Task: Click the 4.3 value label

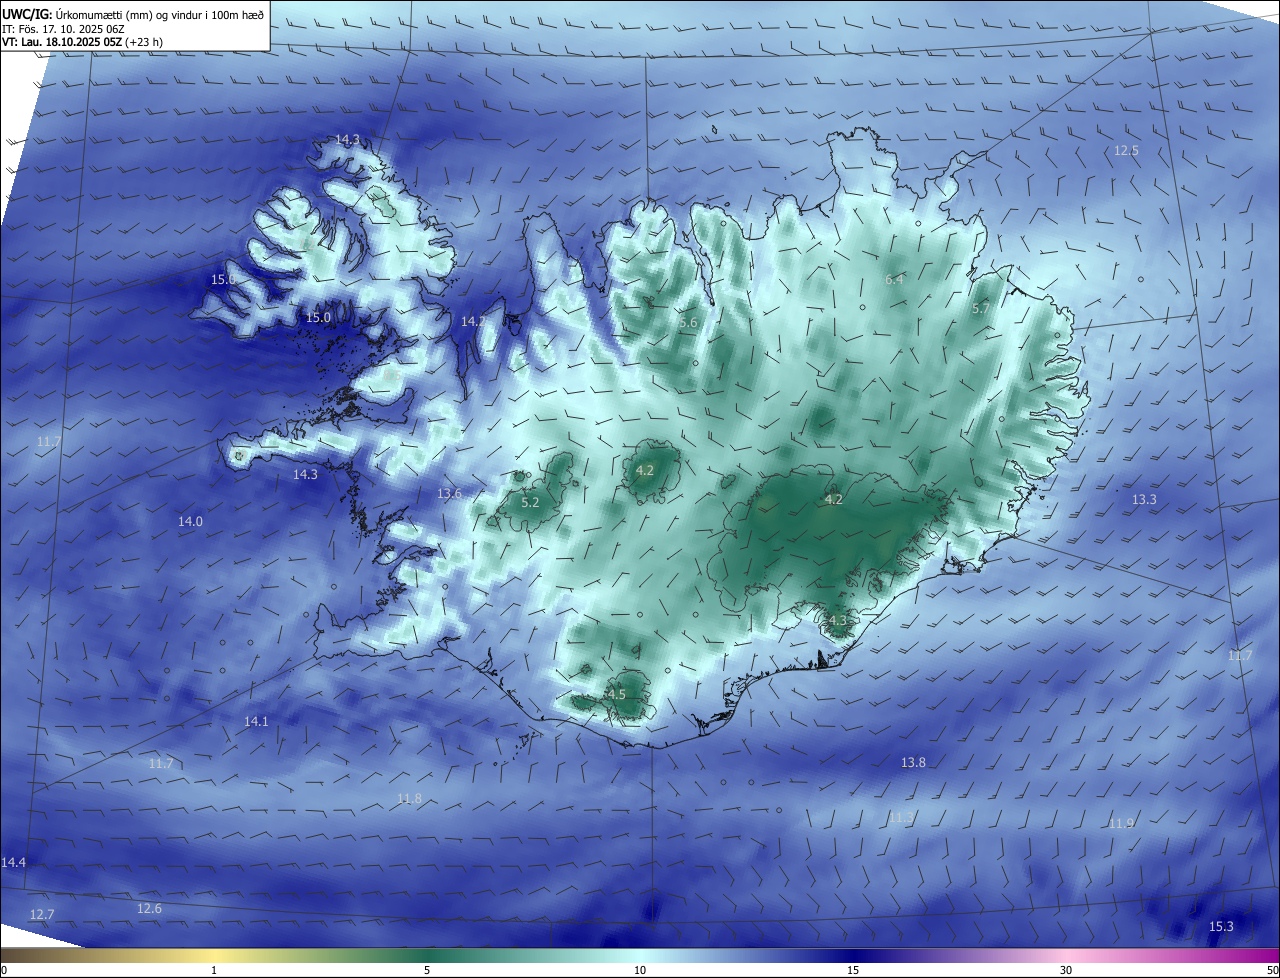Action: tap(837, 620)
